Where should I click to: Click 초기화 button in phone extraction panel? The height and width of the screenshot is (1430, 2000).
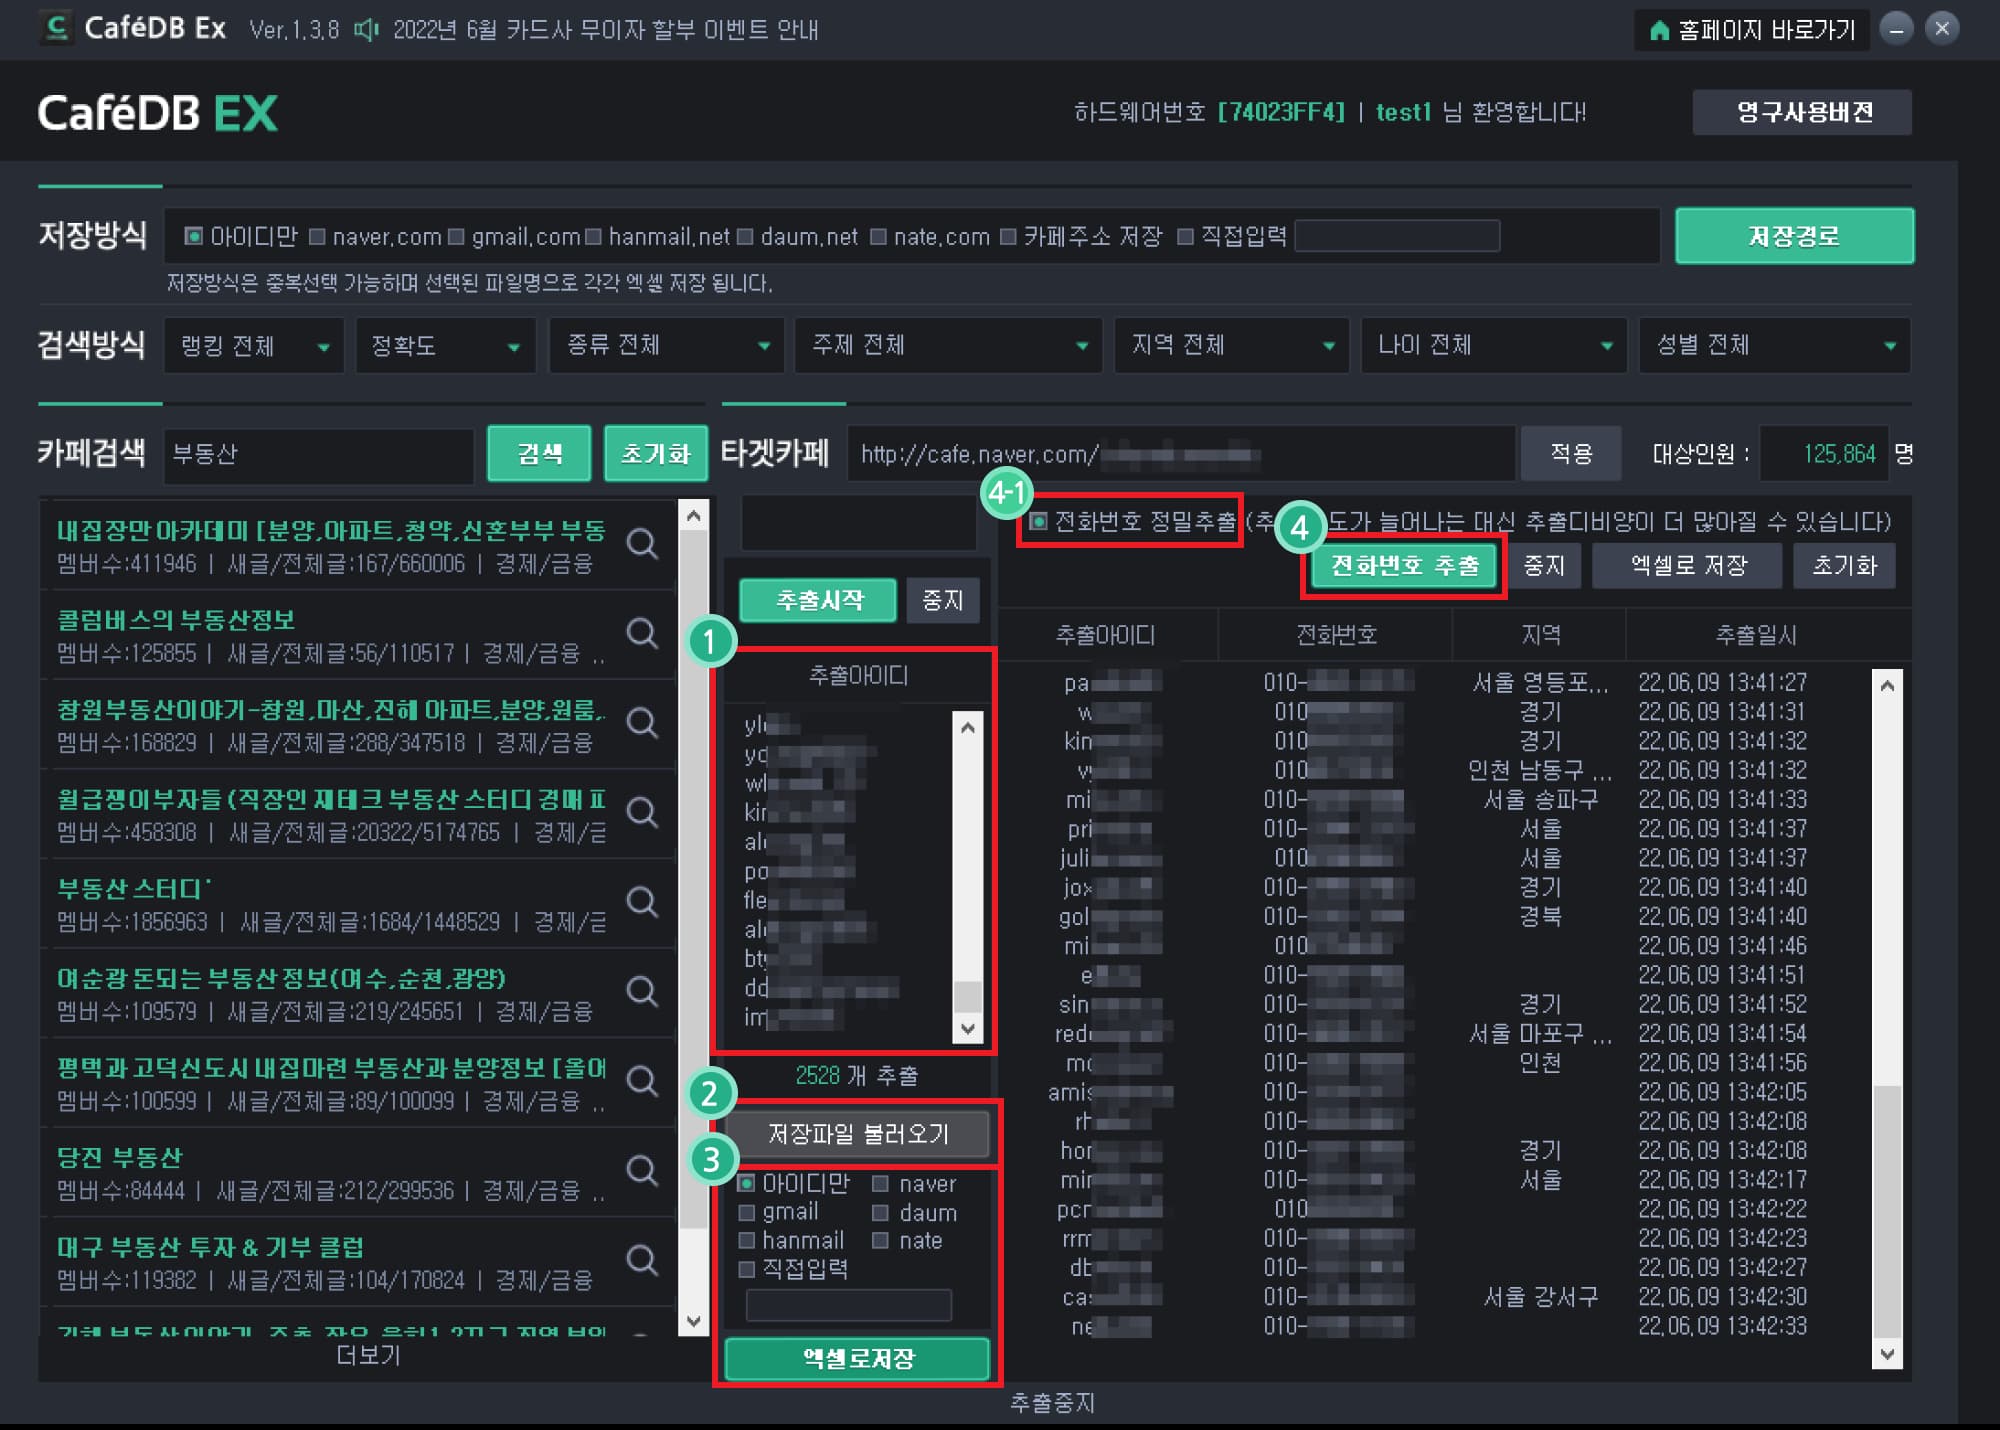pos(1844,566)
